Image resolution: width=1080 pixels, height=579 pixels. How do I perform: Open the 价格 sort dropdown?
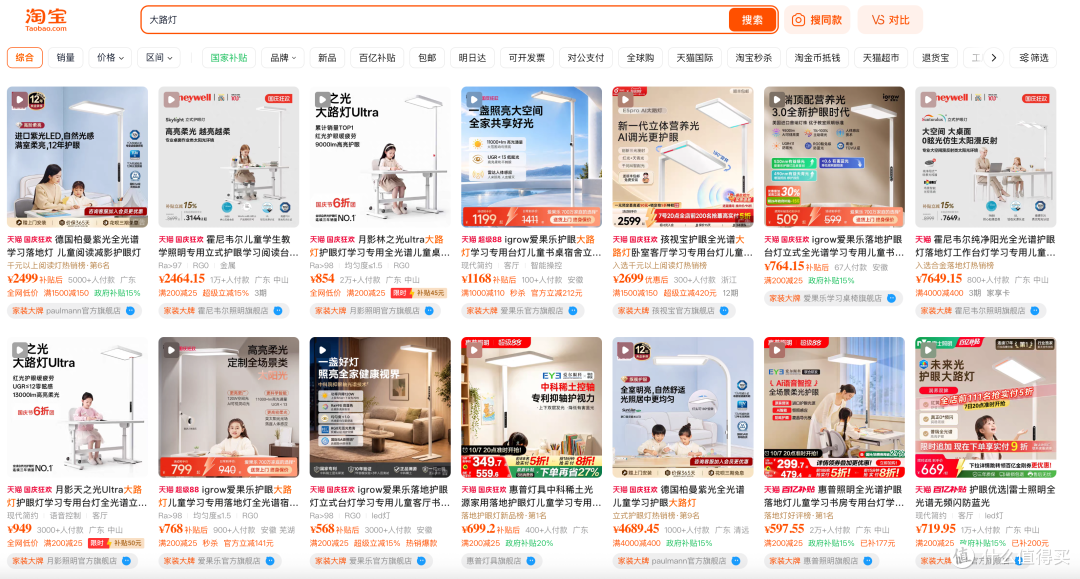click(110, 58)
